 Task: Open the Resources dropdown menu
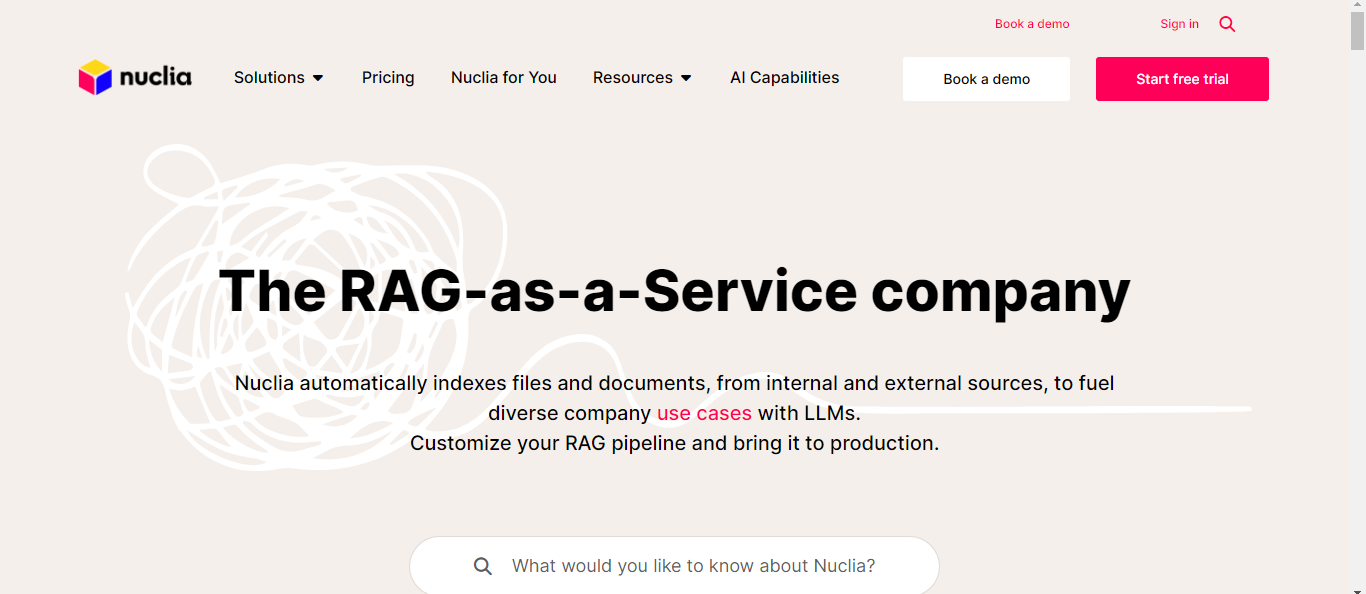(633, 77)
